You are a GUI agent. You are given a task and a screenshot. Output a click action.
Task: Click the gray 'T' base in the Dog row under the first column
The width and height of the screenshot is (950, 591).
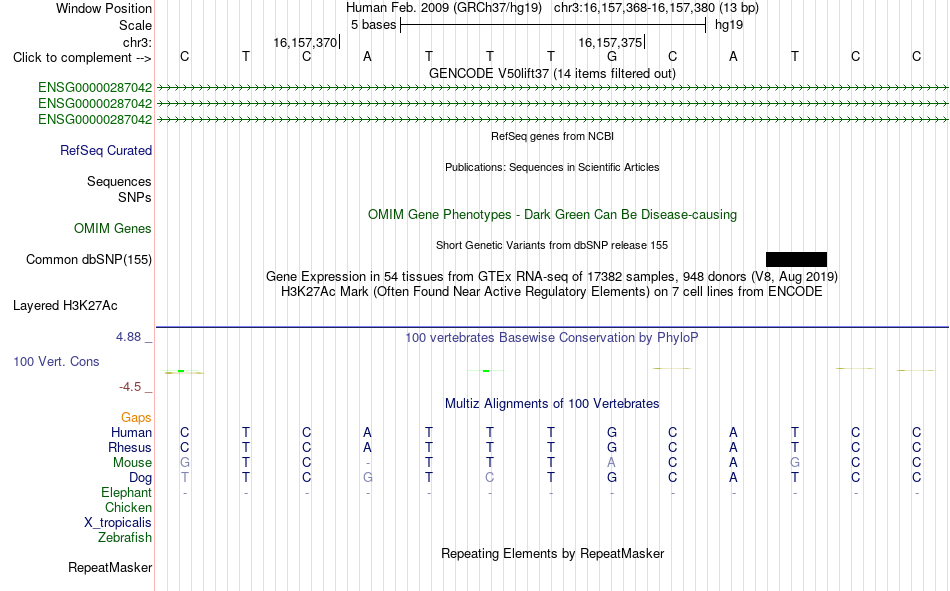185,478
